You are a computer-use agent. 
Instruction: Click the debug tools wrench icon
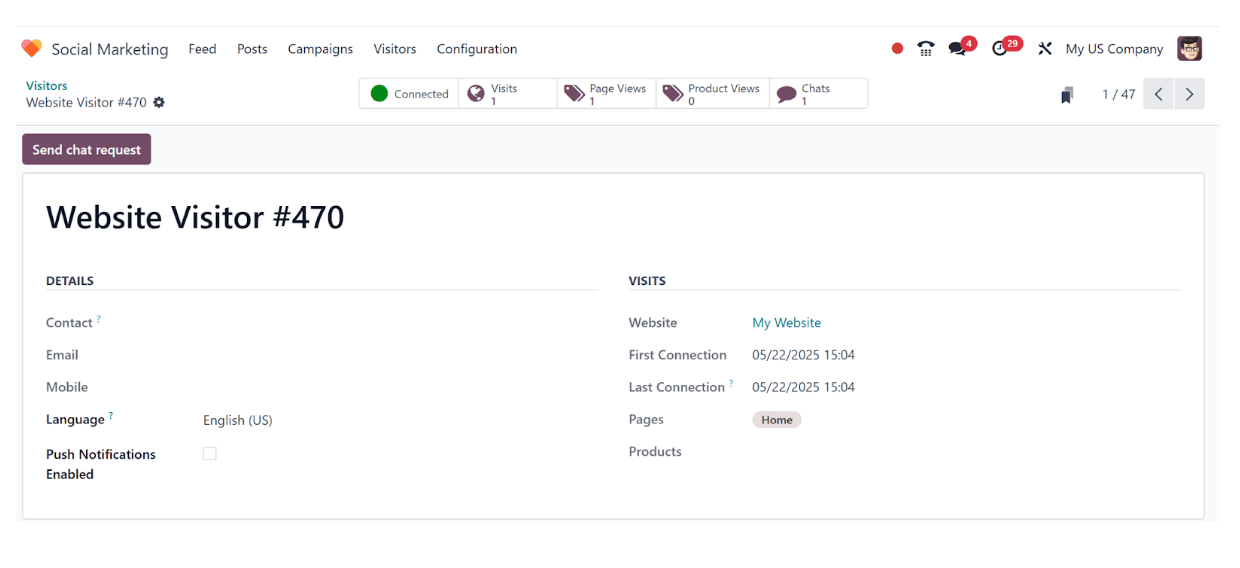pyautogui.click(x=1045, y=48)
